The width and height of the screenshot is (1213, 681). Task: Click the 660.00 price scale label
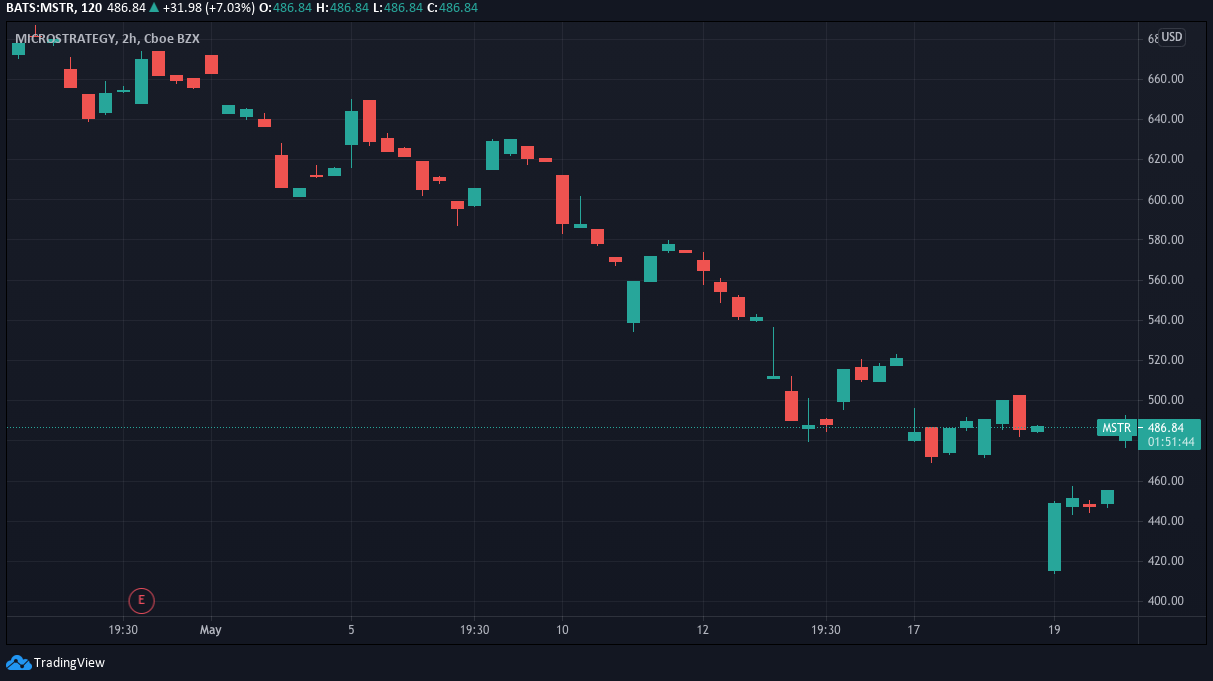(1166, 79)
